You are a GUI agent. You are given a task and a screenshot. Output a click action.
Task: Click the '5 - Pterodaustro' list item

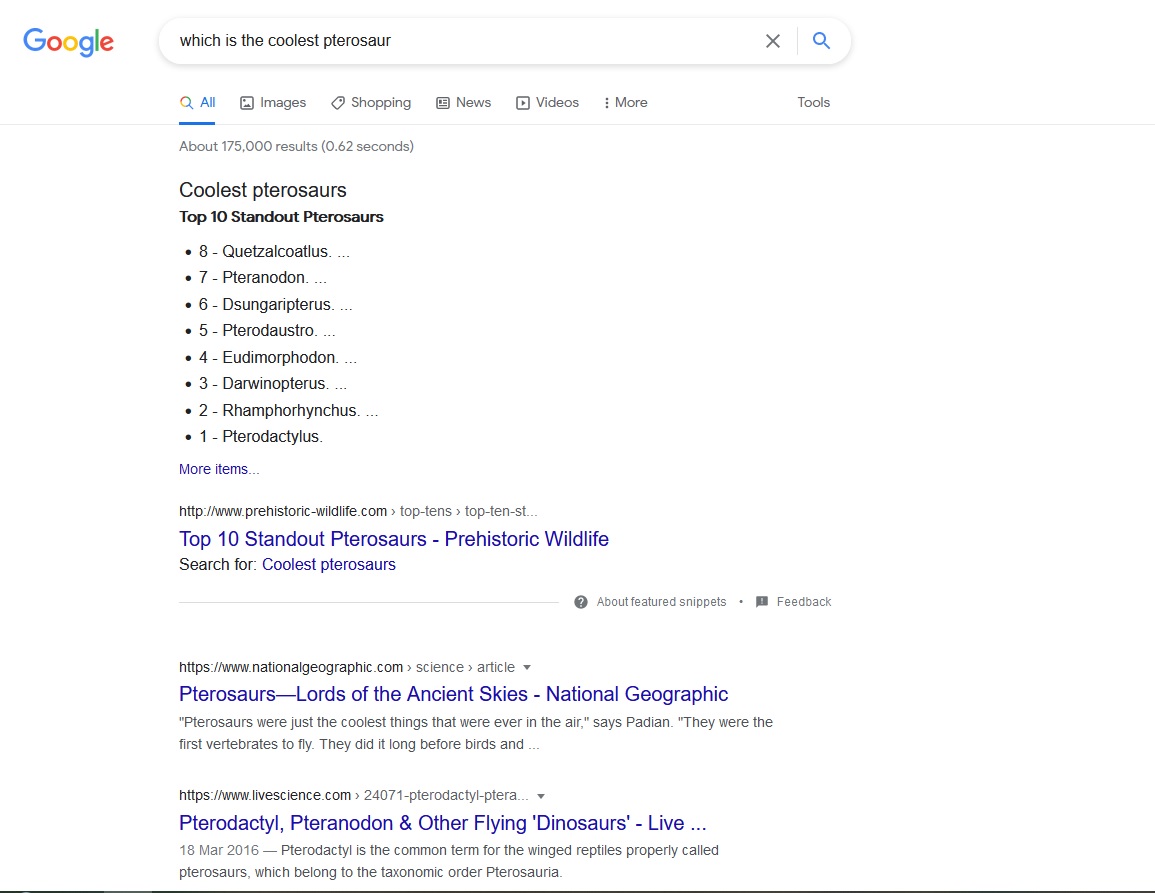[267, 331]
